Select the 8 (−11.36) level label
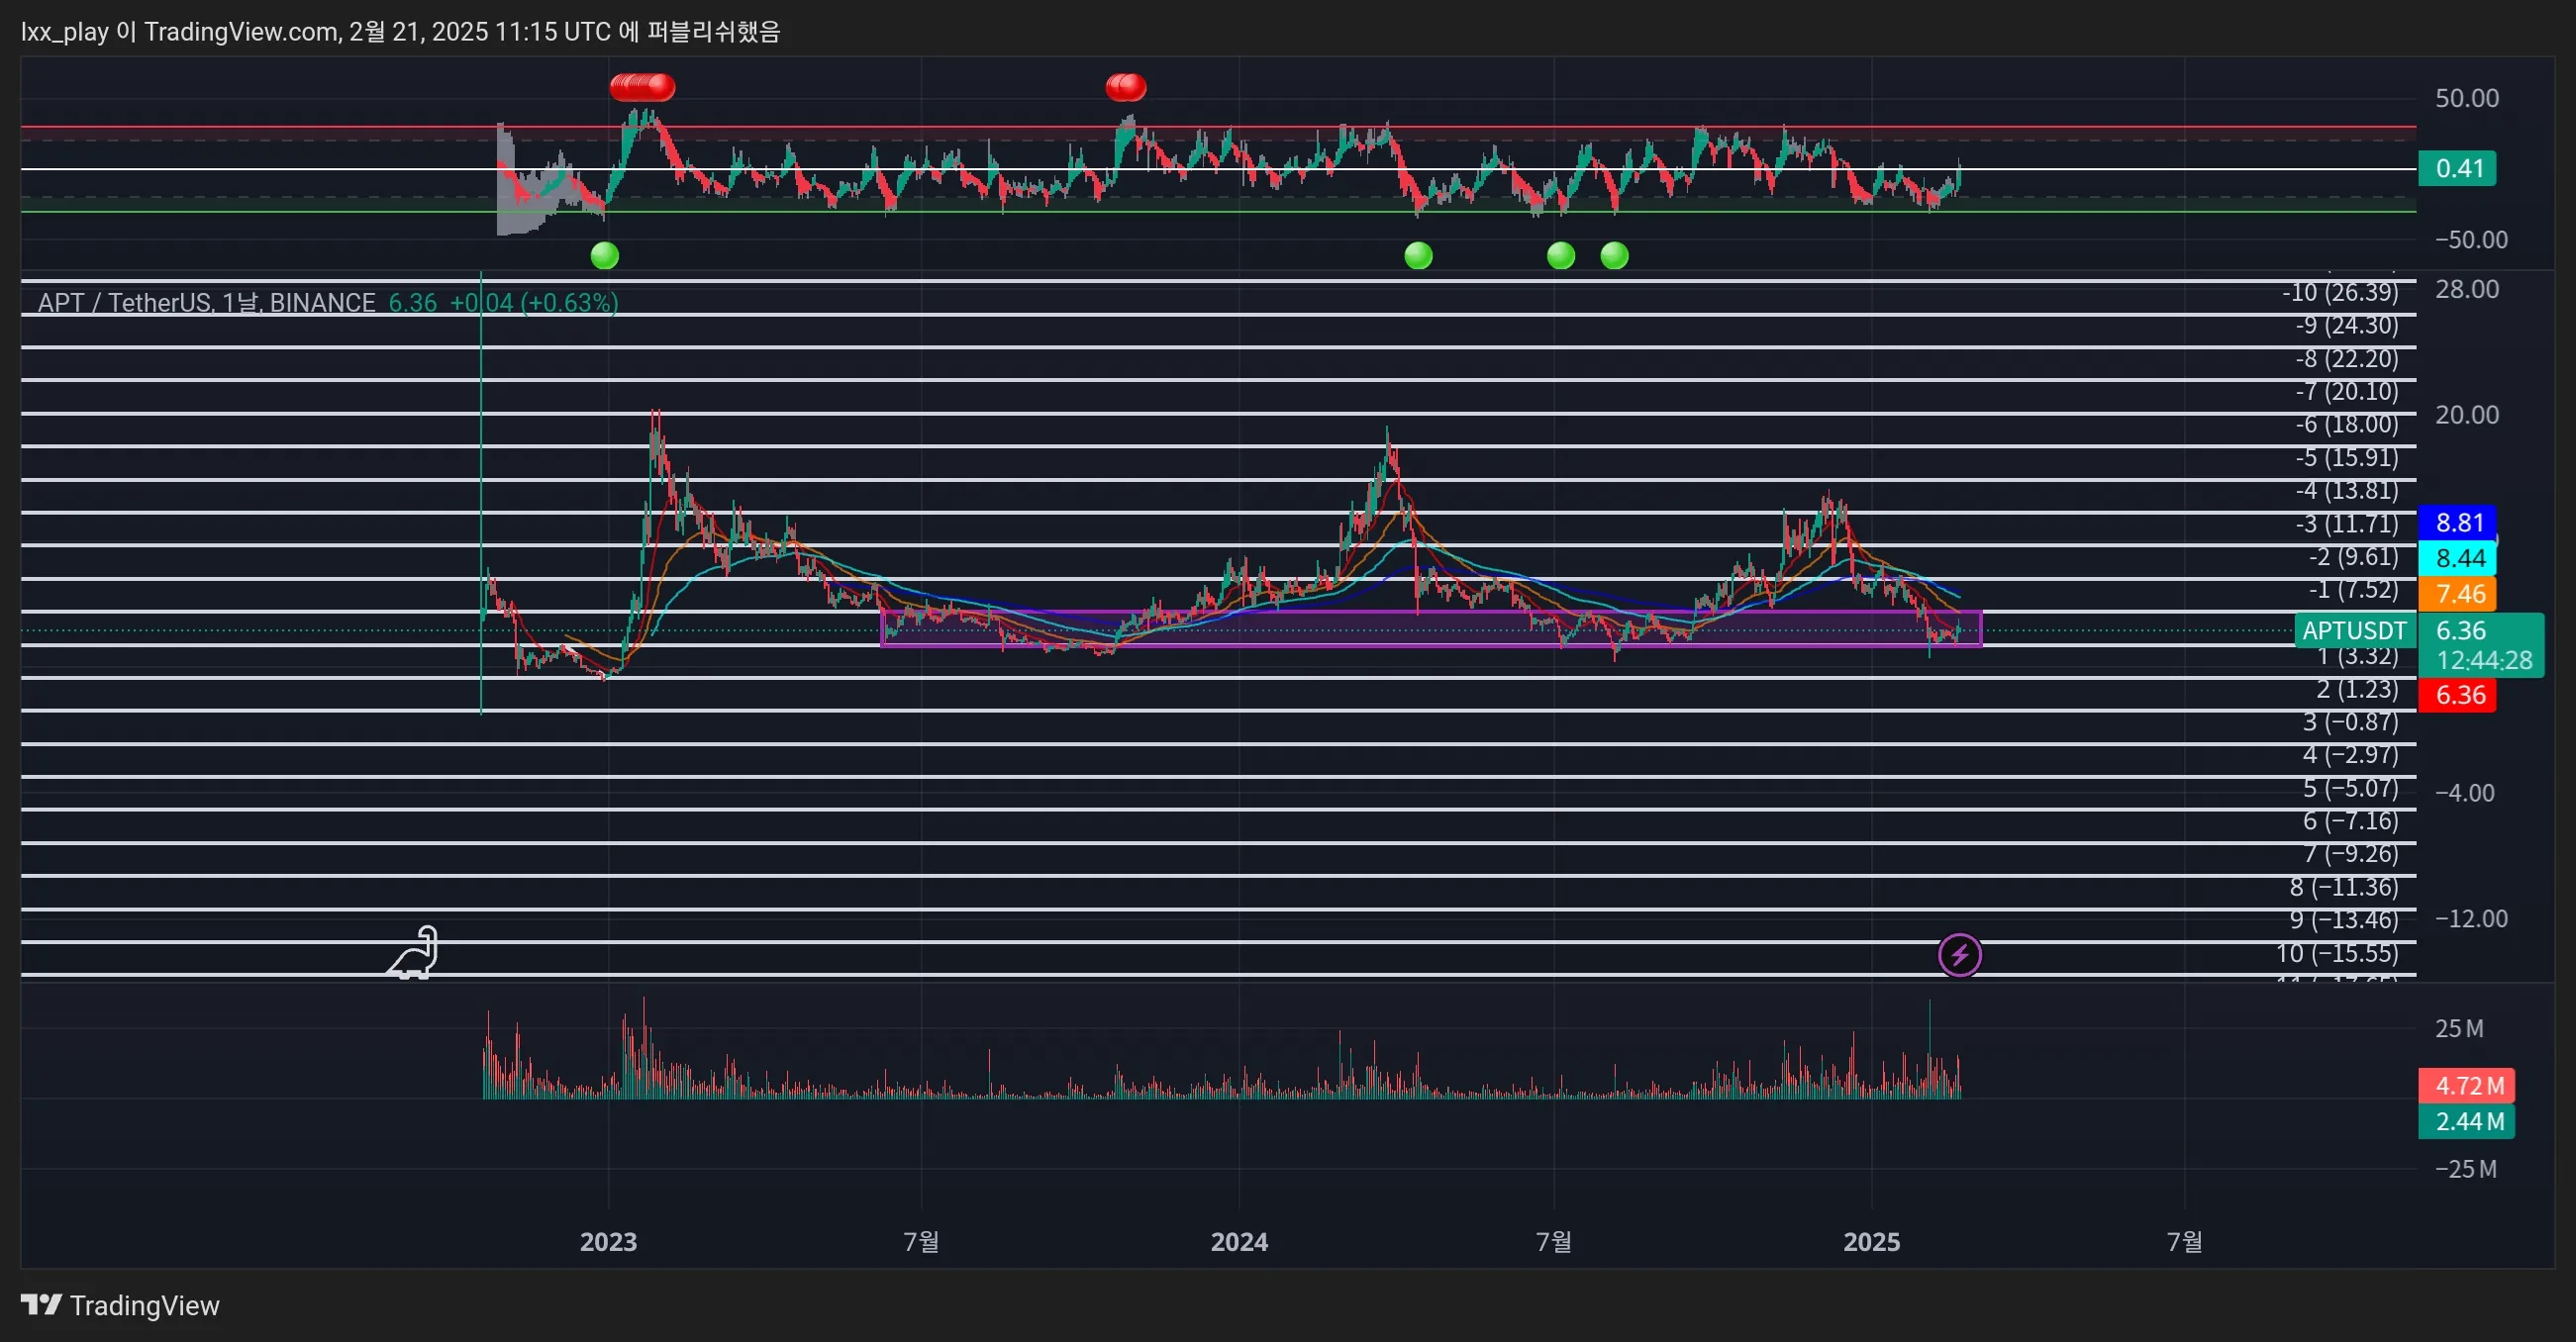2576x1342 pixels. click(2344, 888)
